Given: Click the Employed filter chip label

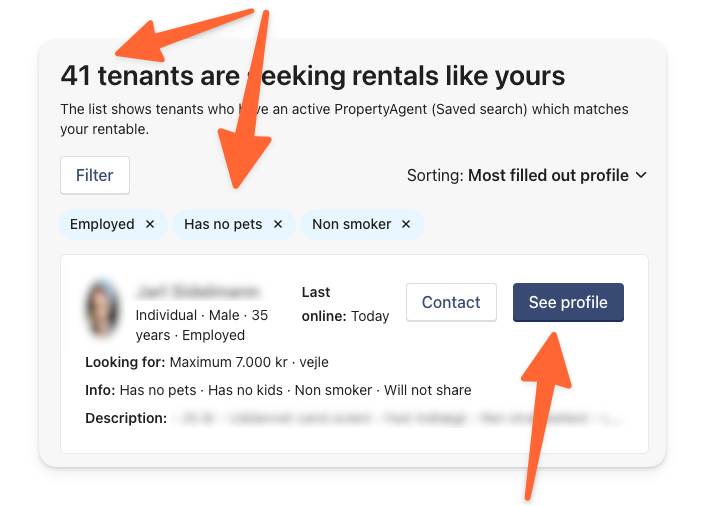Looking at the screenshot, I should click(102, 224).
